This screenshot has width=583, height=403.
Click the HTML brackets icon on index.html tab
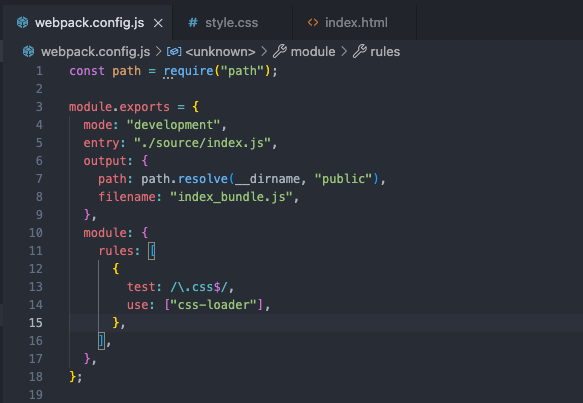point(313,23)
